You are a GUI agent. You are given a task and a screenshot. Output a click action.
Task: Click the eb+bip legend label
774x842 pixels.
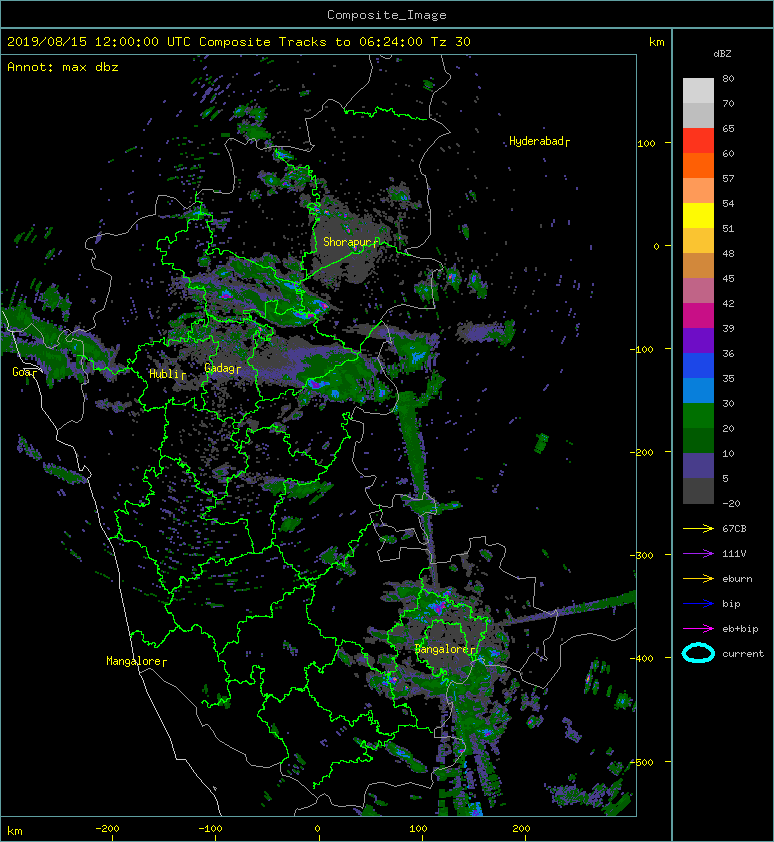click(x=740, y=629)
